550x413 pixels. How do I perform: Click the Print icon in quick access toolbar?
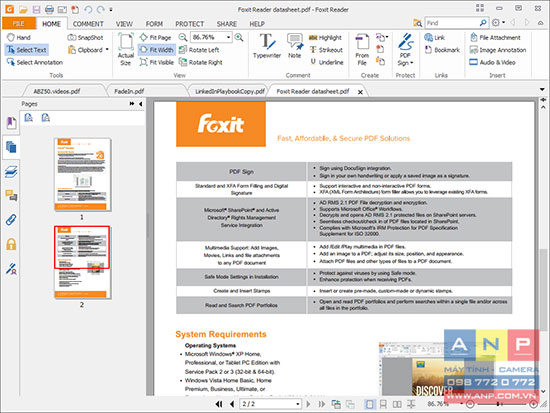tap(49, 9)
